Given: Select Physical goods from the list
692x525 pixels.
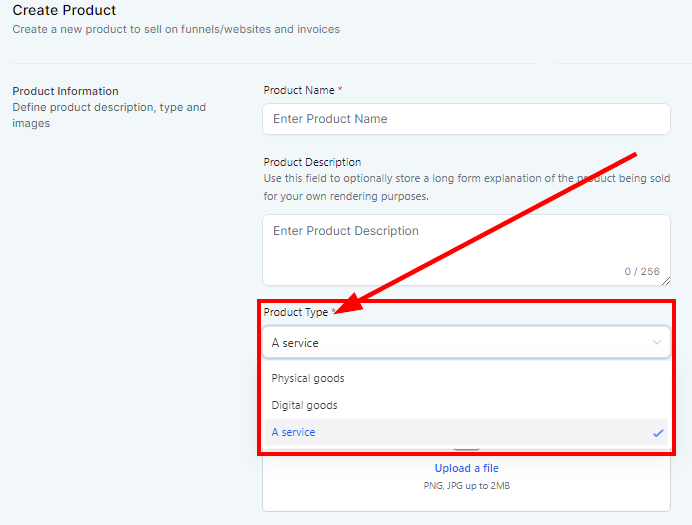Looking at the screenshot, I should [308, 379].
